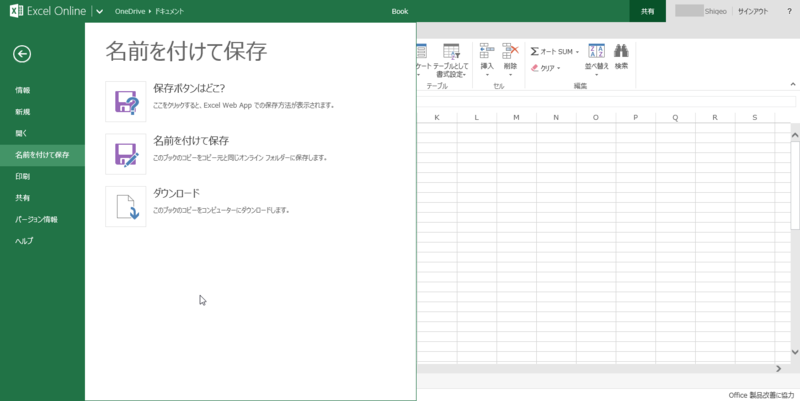Click the 共有 button in header
The image size is (800, 401).
(x=647, y=11)
